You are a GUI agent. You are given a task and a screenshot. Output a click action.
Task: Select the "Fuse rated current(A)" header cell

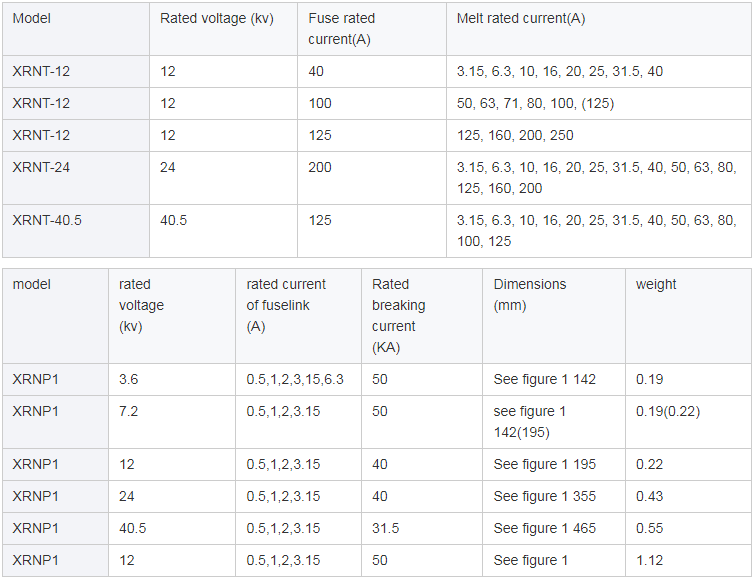click(342, 29)
